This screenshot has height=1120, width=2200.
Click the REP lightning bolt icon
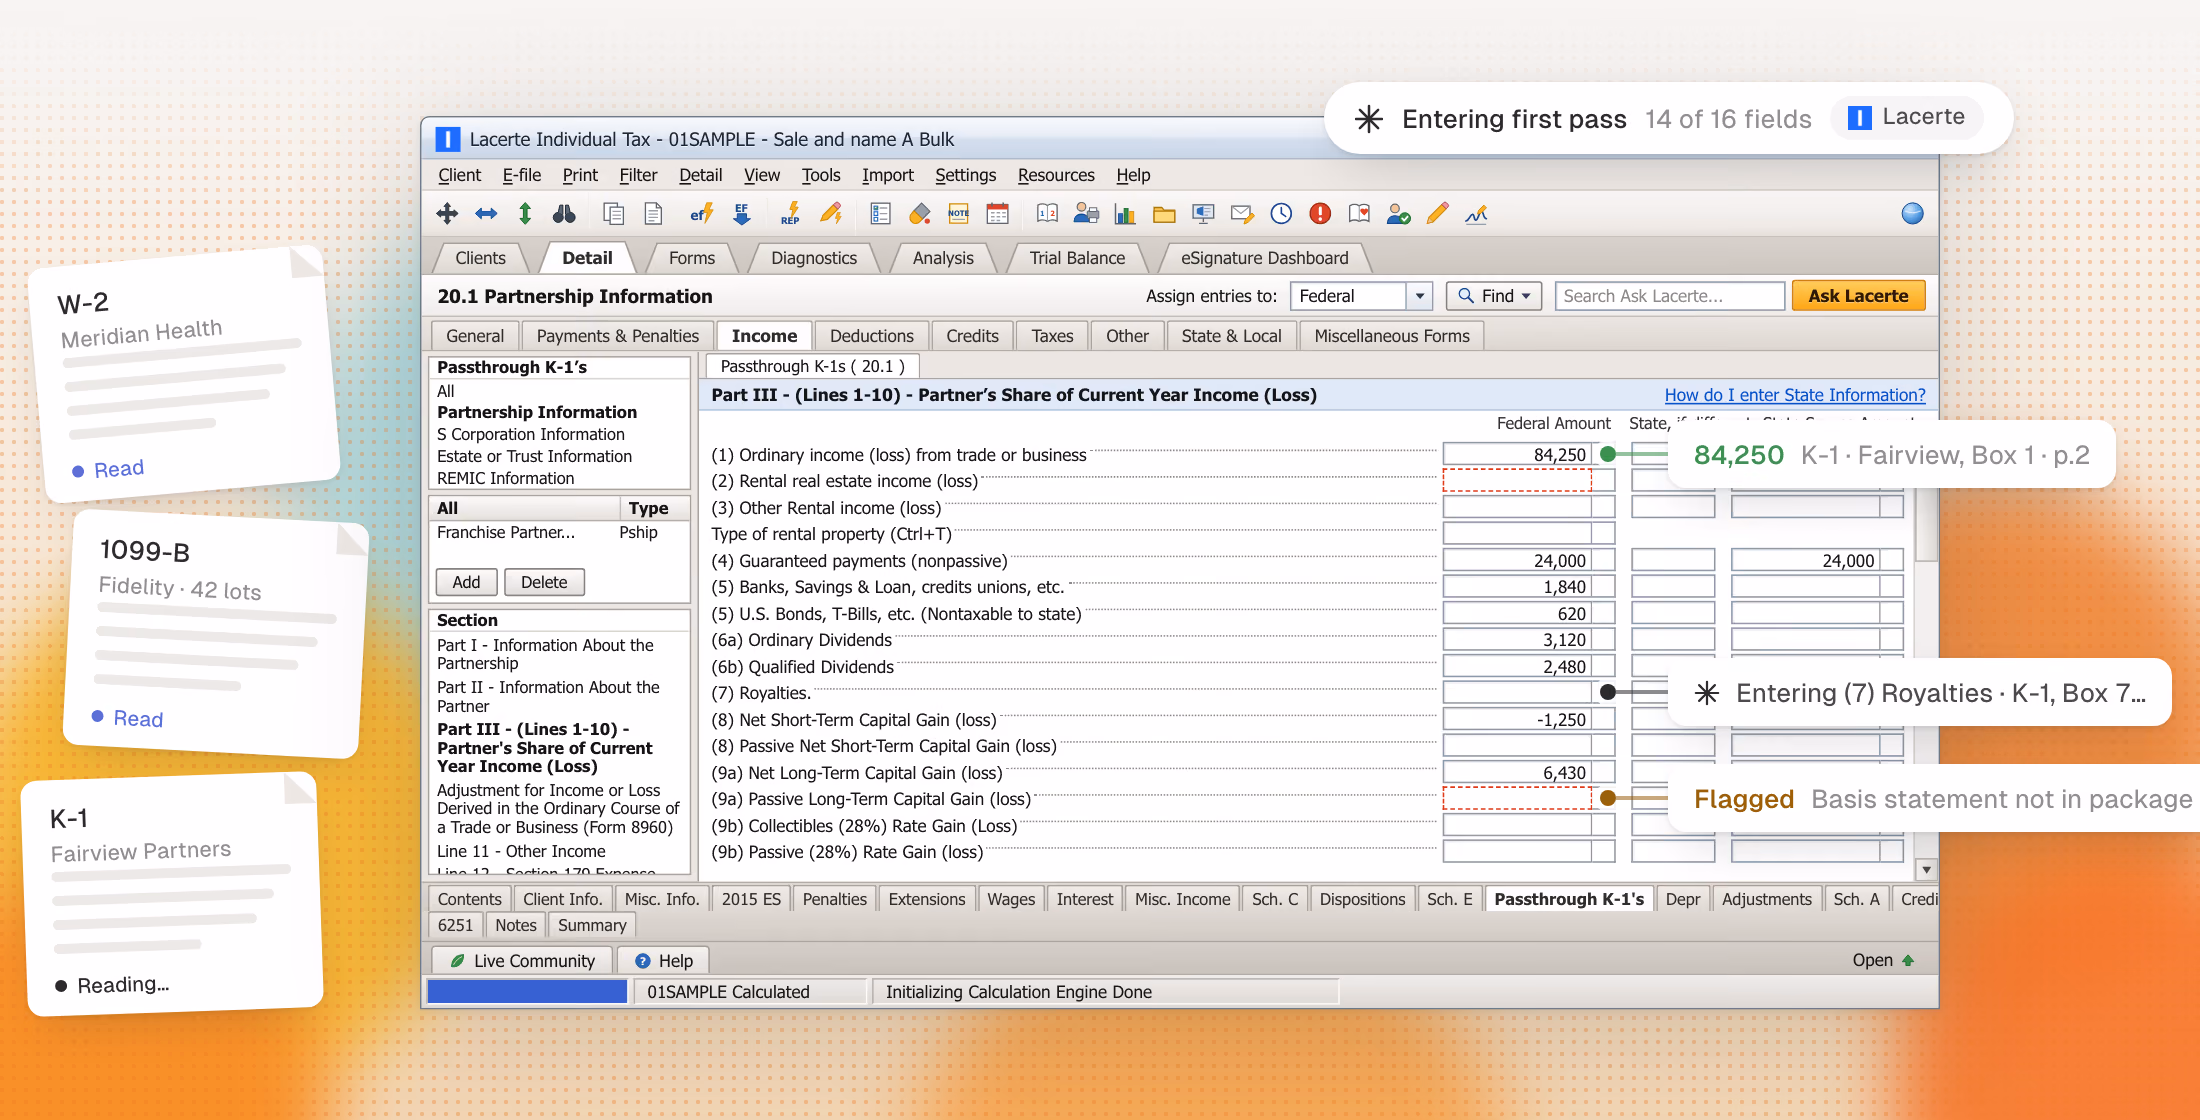791,214
